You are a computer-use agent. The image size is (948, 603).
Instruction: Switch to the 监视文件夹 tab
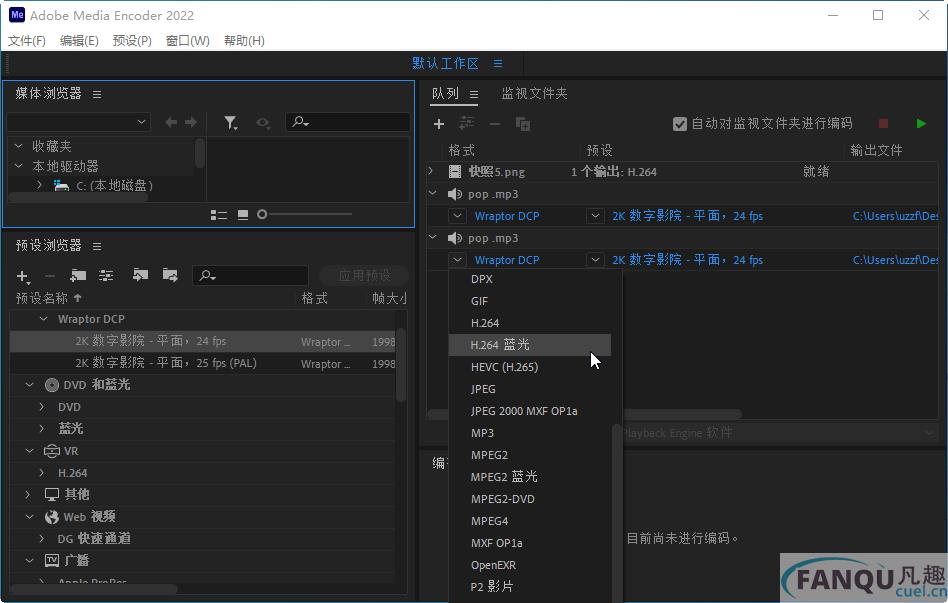(534, 94)
